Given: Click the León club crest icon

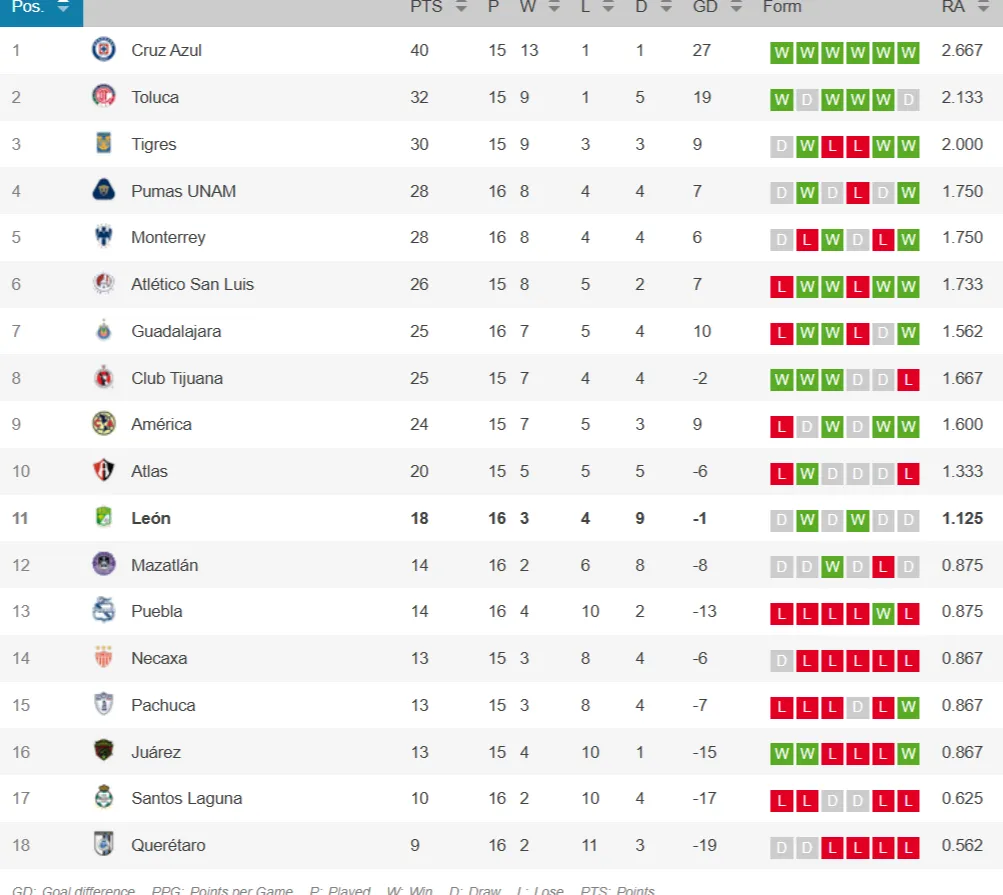Looking at the screenshot, I should pyautogui.click(x=103, y=518).
